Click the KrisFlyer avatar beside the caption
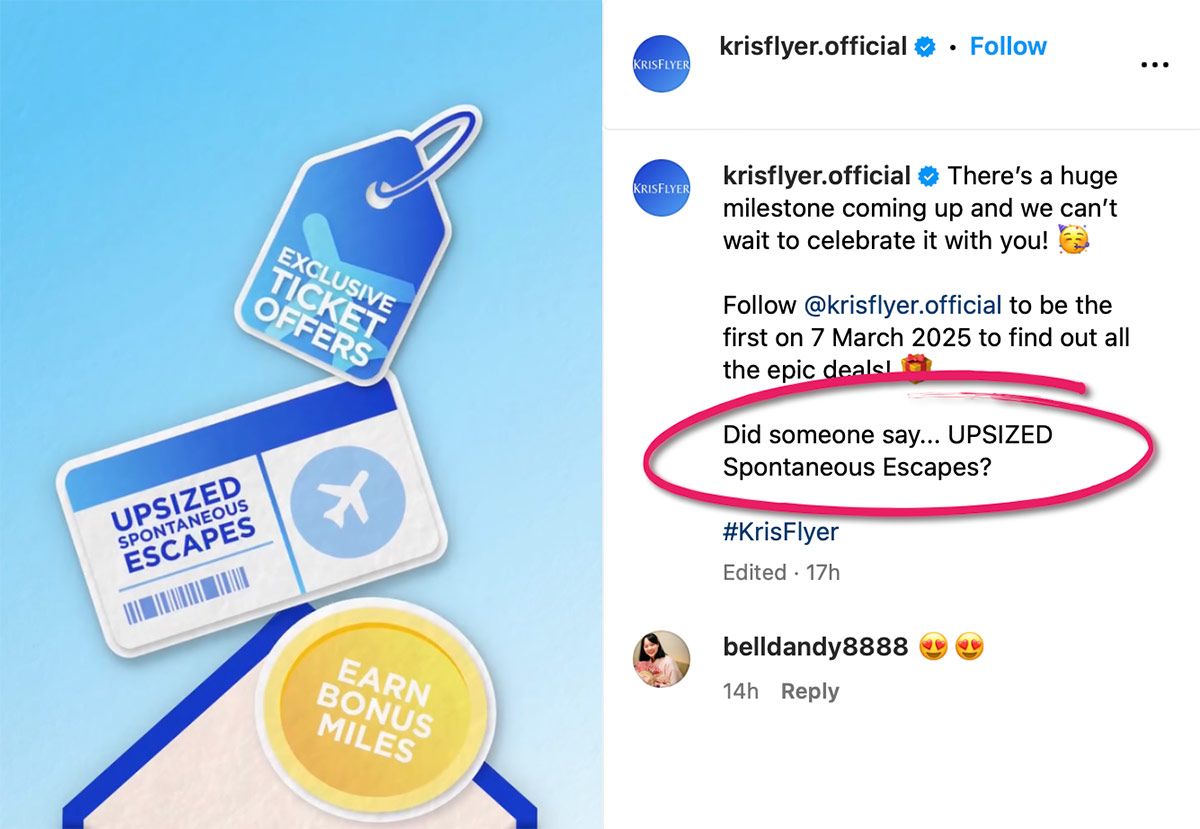This screenshot has height=829, width=1200. click(x=661, y=188)
